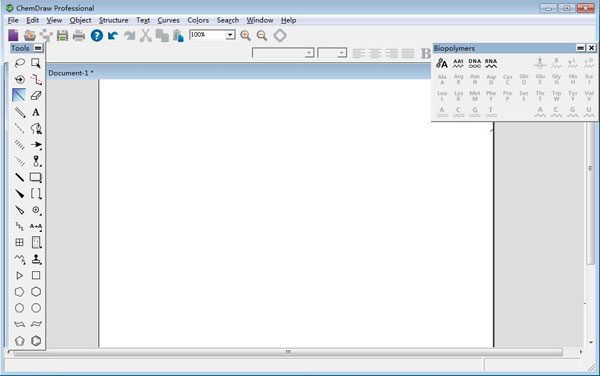The width and height of the screenshot is (600, 376).
Task: Collapse the Biopolymers panel
Action: (580, 48)
